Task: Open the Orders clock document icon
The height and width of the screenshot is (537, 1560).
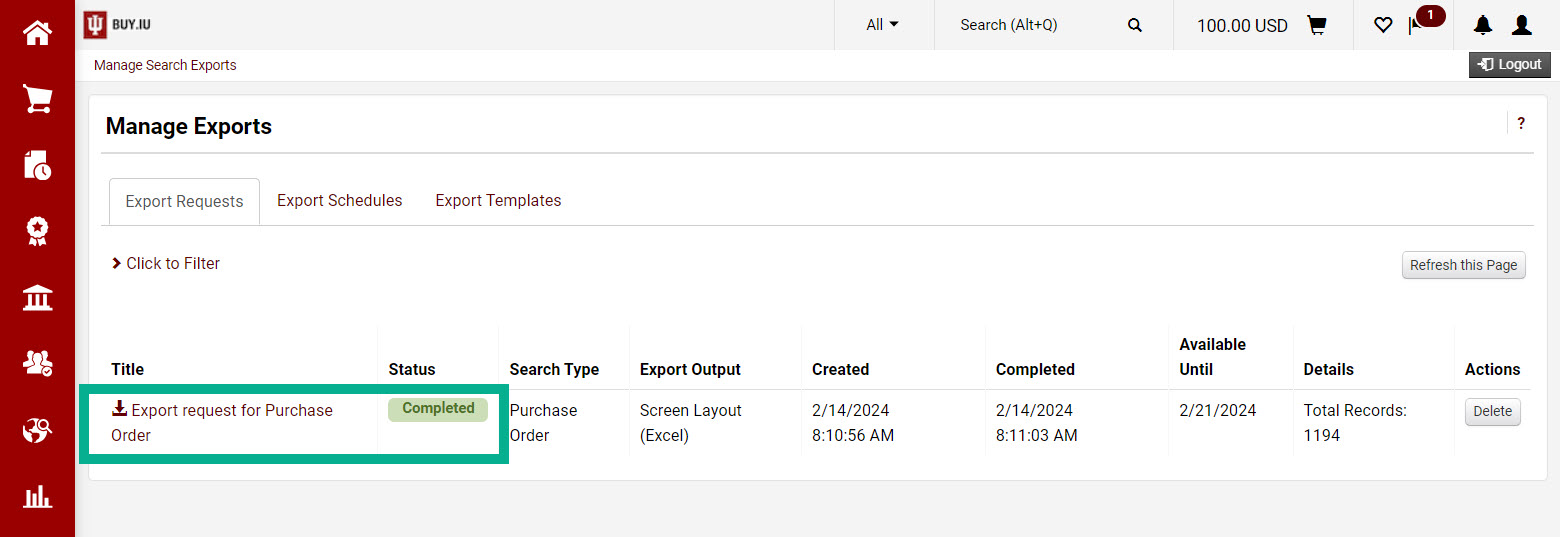Action: (x=37, y=165)
